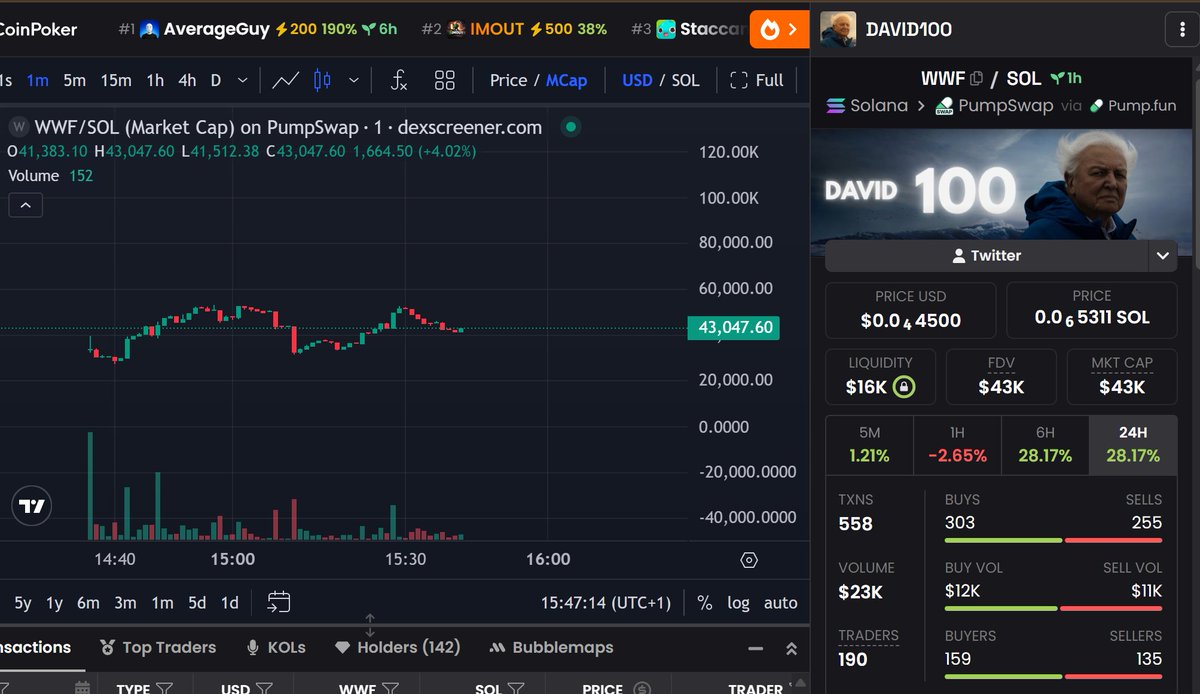Open the chart layout grid icon
Image resolution: width=1200 pixels, height=694 pixels.
pyautogui.click(x=445, y=80)
